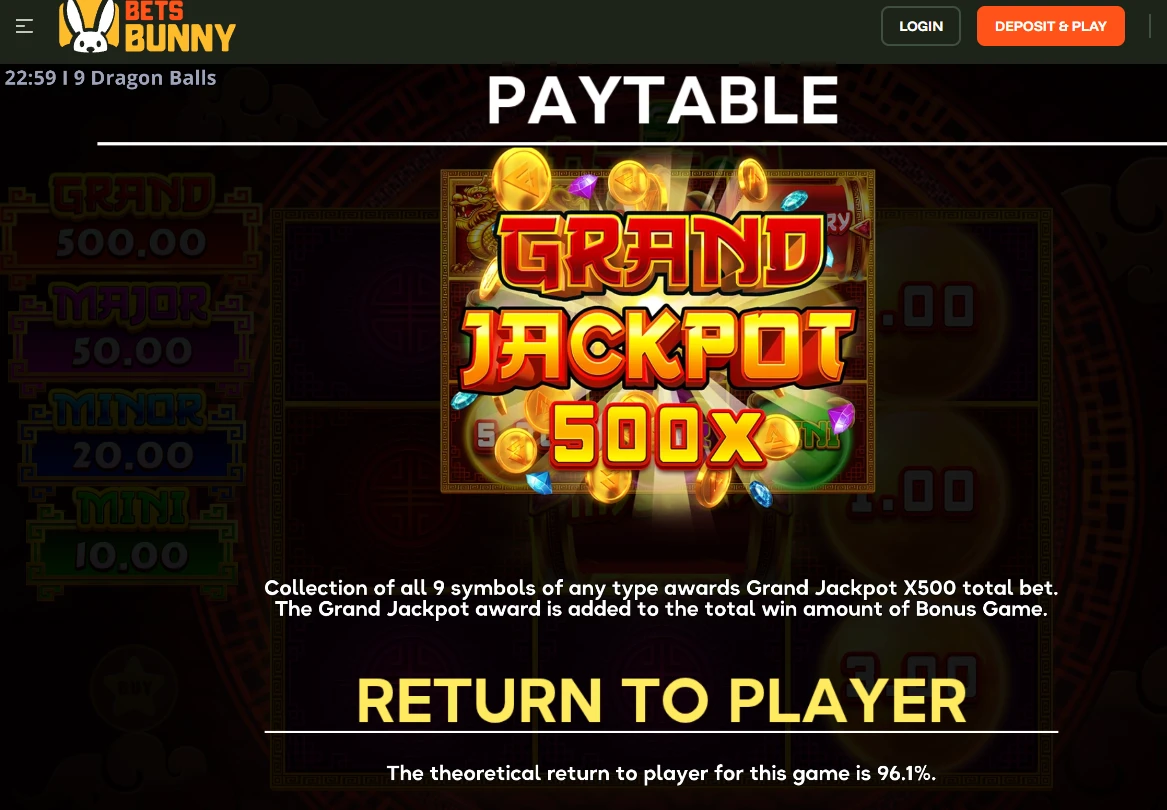Click the RETURN TO PLAYER heading
This screenshot has width=1167, height=810.
pyautogui.click(x=661, y=701)
